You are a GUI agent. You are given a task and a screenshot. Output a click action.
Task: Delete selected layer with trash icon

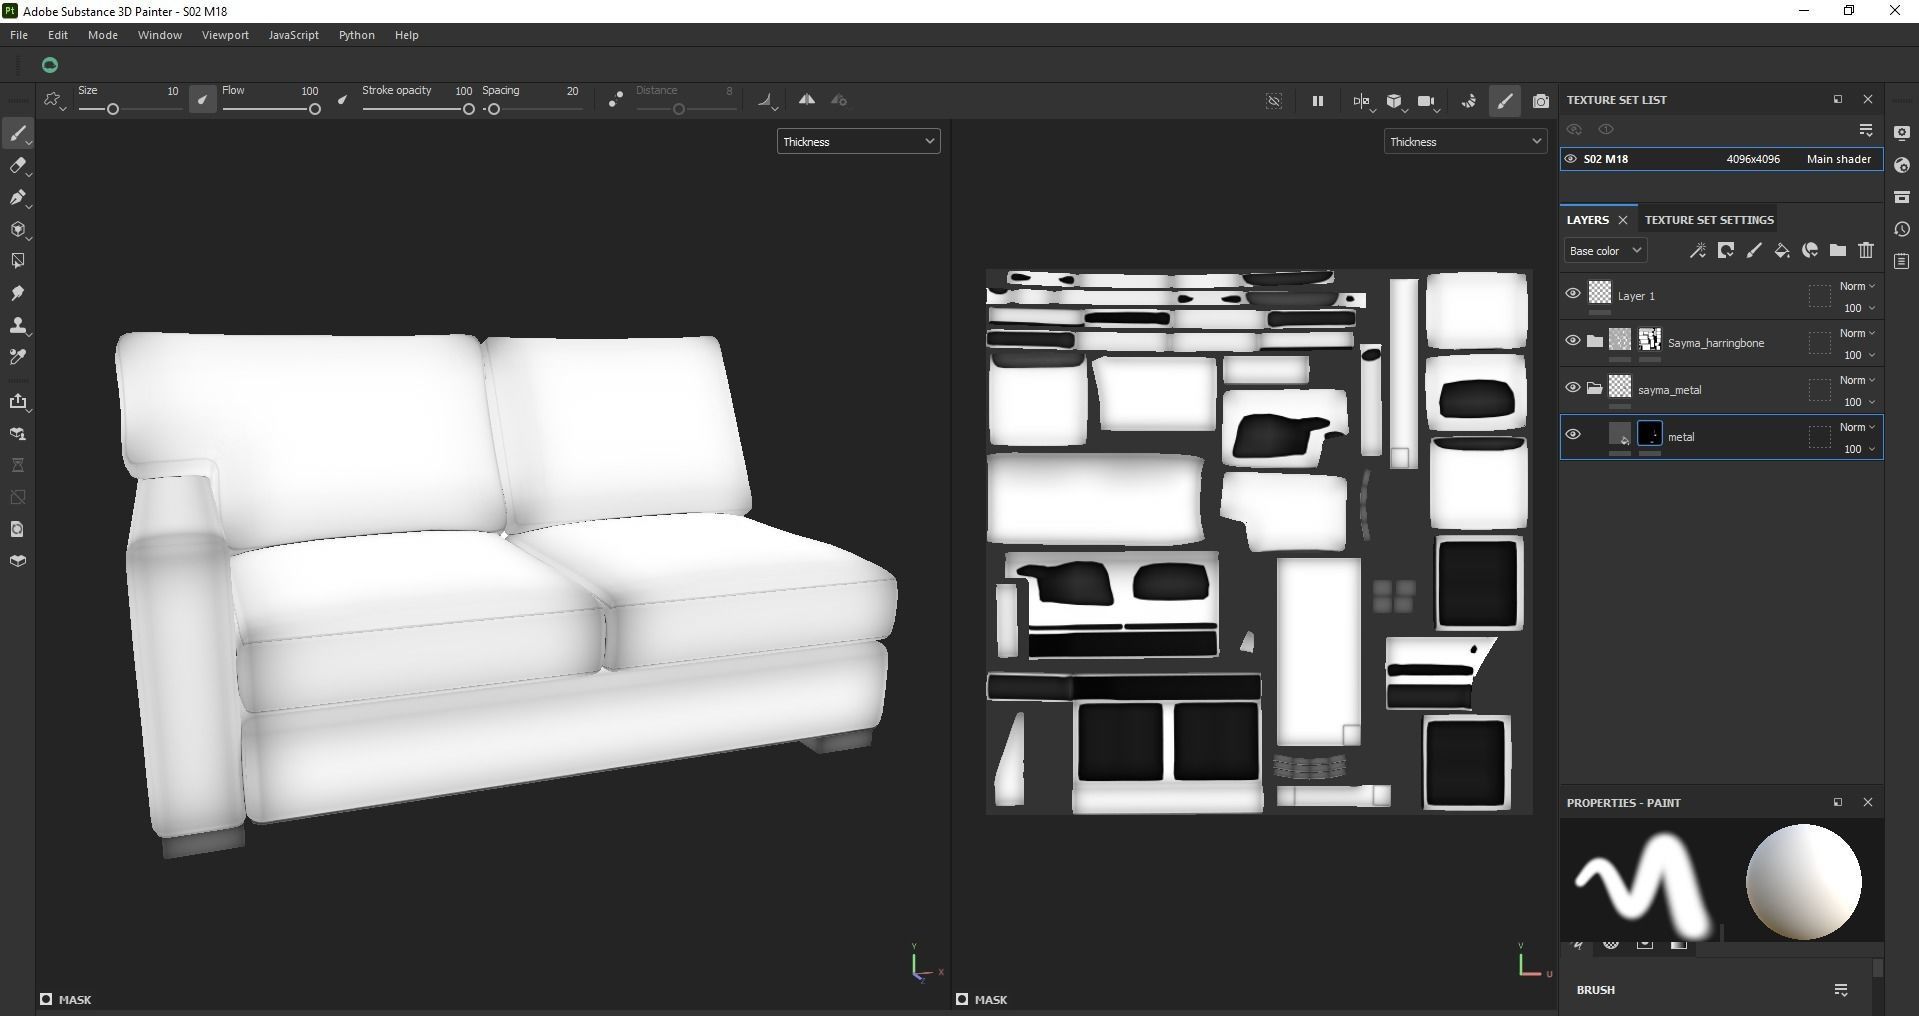(1866, 251)
